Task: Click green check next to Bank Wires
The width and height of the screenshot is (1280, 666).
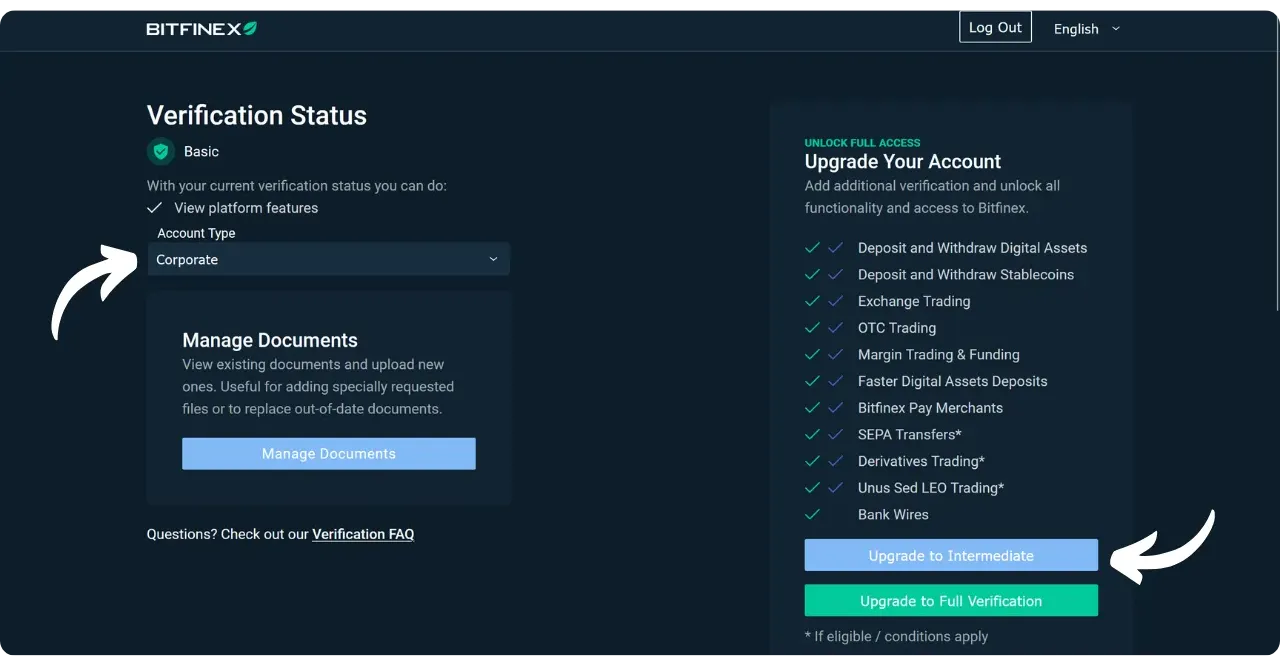Action: tap(812, 514)
